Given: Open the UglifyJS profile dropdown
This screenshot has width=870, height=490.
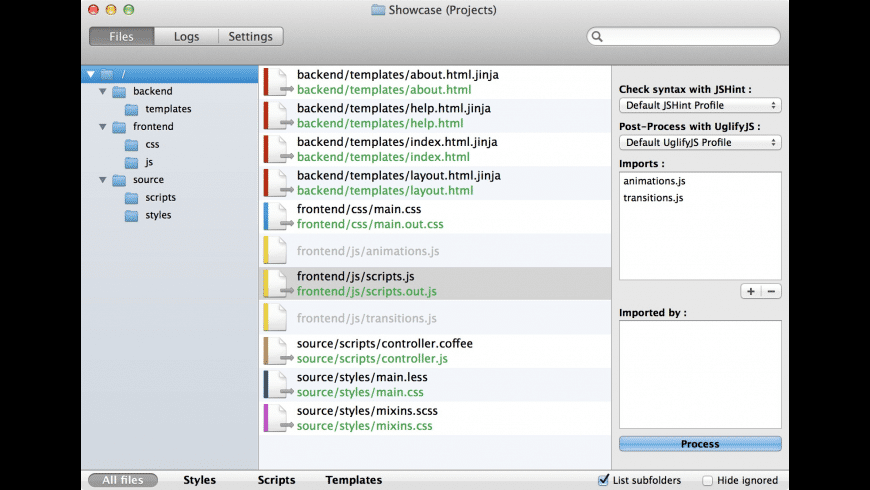Looking at the screenshot, I should (x=700, y=143).
